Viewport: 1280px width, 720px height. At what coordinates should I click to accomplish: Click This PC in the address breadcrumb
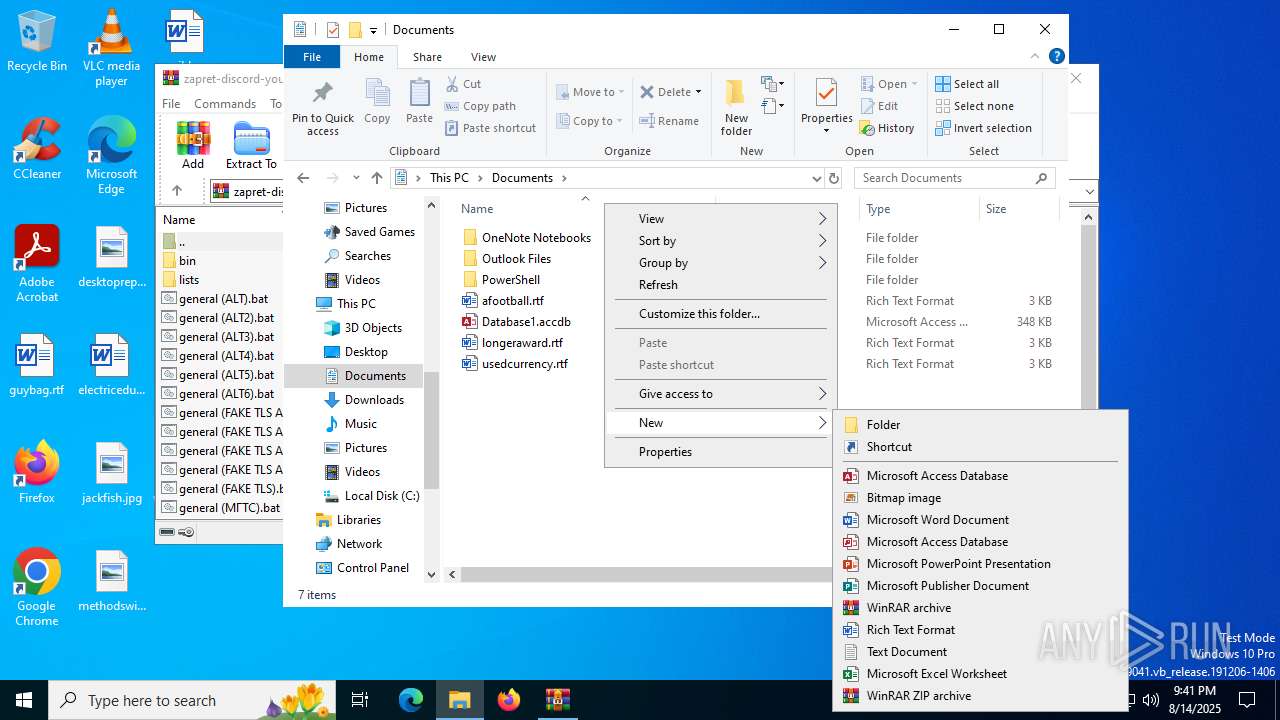tap(449, 178)
